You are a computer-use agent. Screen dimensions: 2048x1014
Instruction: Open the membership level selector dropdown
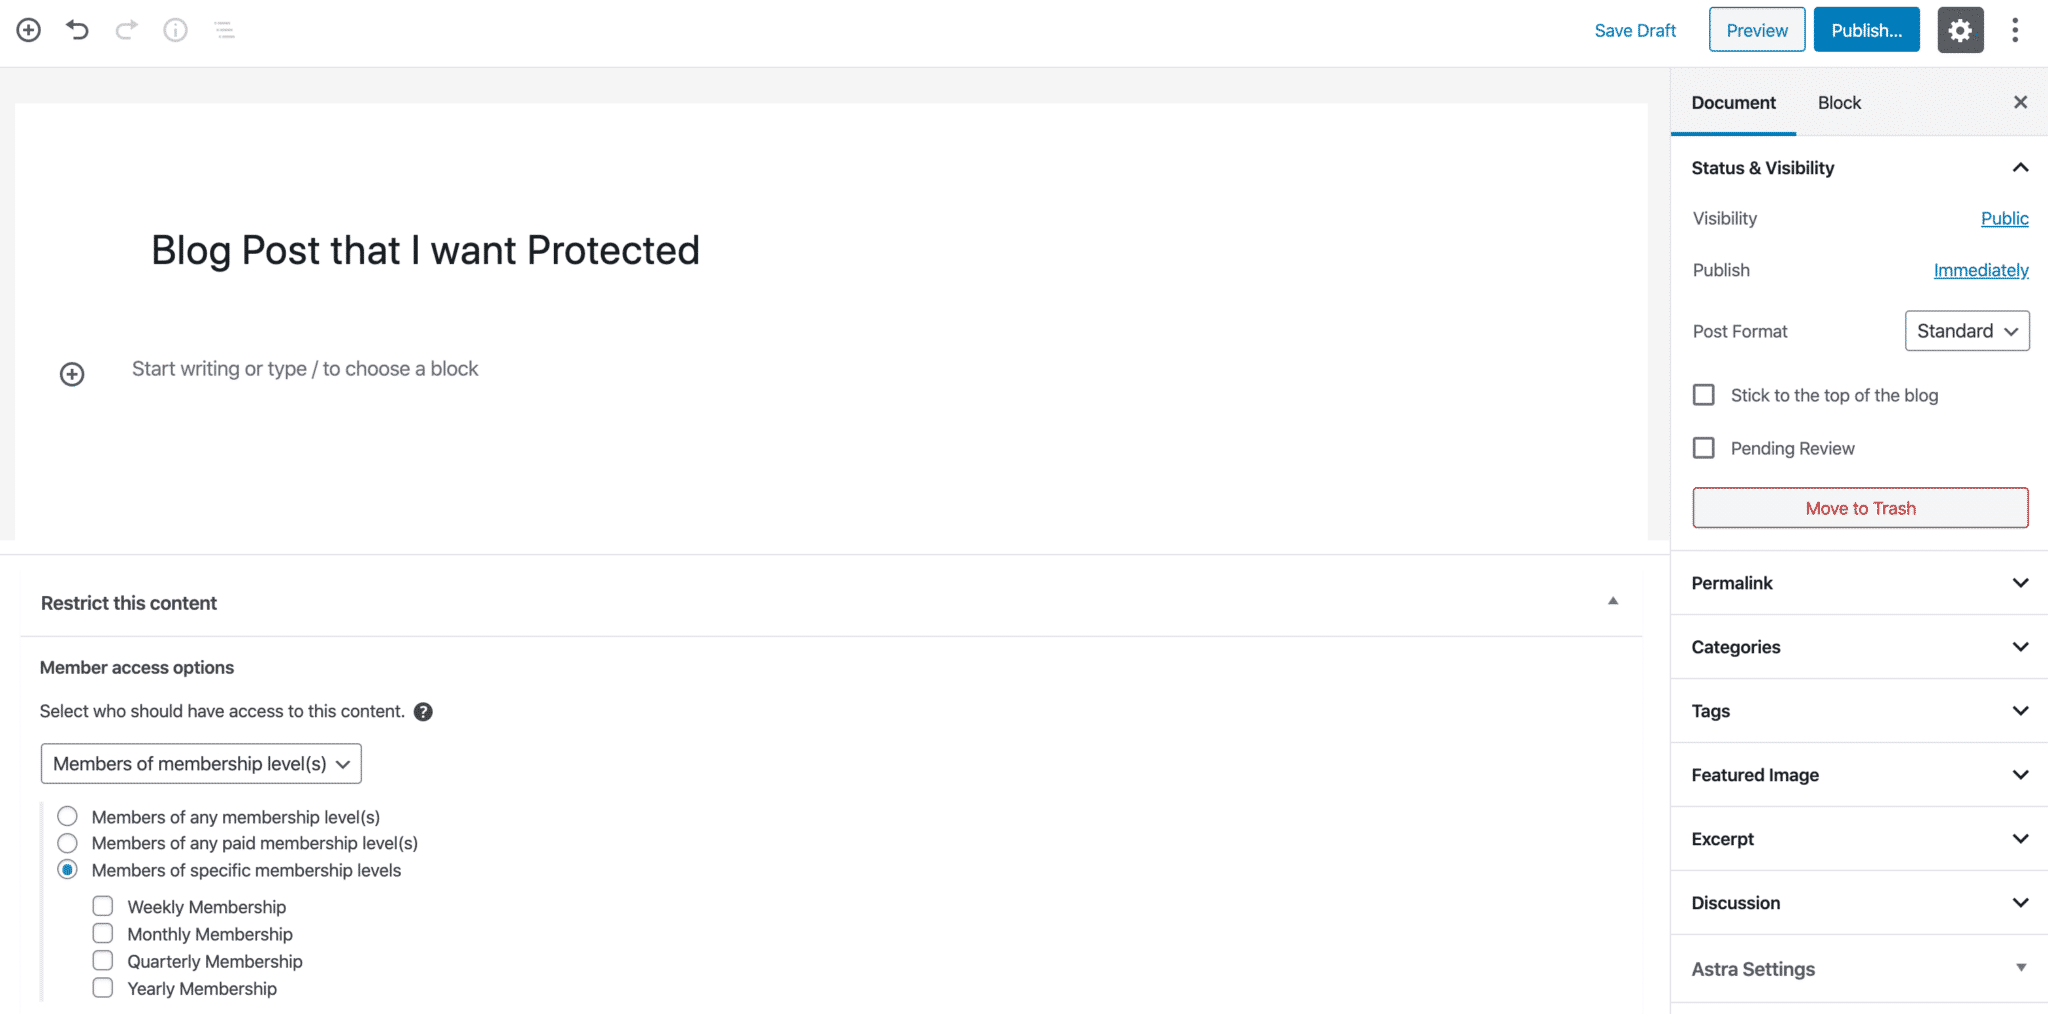click(x=200, y=763)
